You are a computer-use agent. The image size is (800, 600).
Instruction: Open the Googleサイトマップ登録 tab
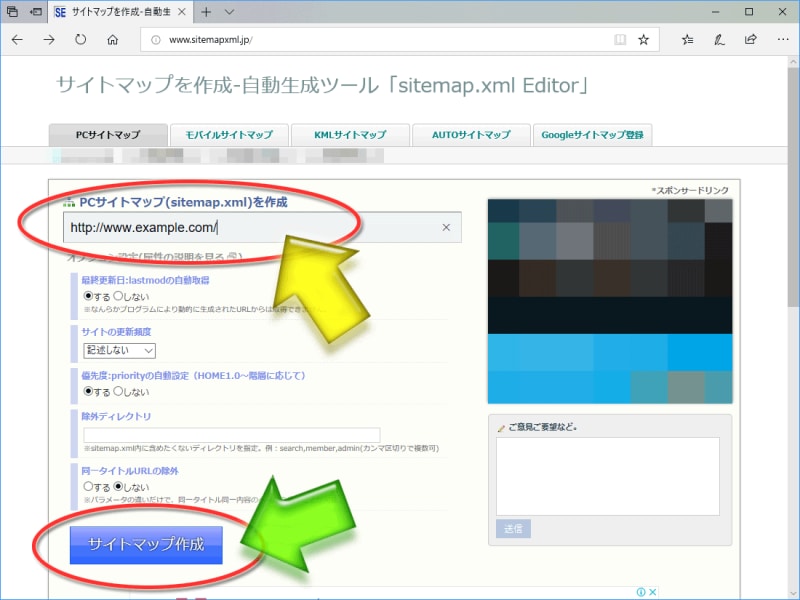click(x=594, y=135)
